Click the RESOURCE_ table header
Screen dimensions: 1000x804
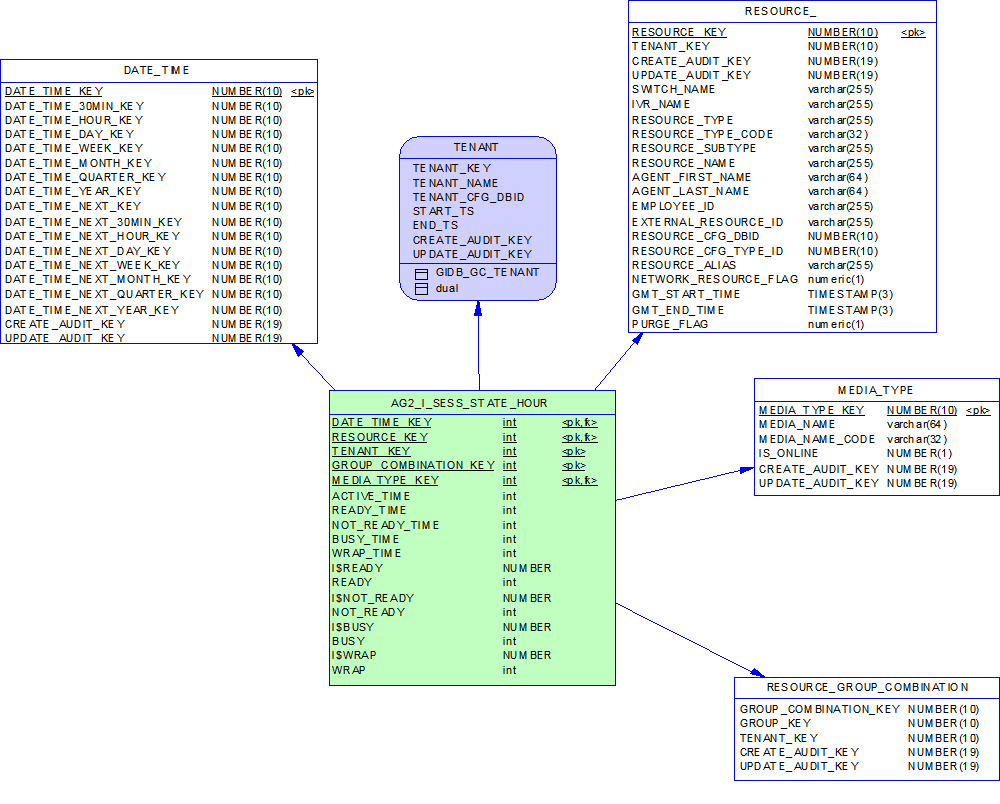coord(780,12)
